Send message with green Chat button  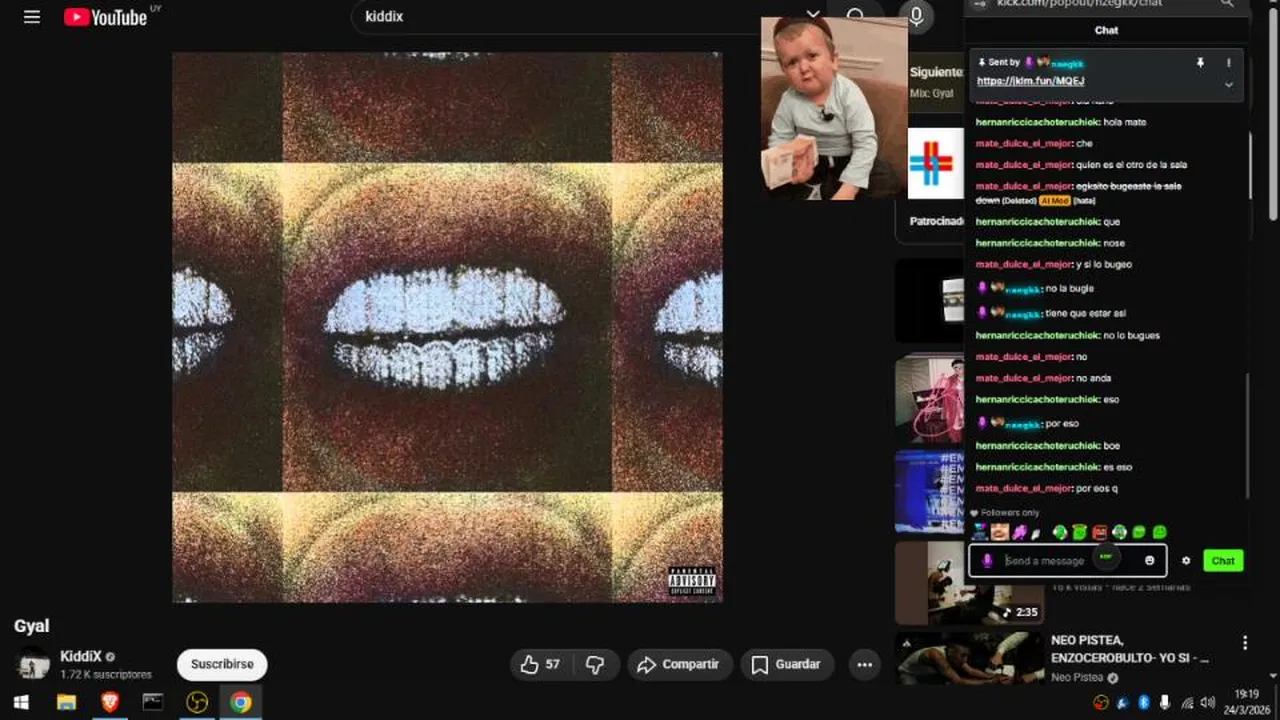click(x=1223, y=560)
